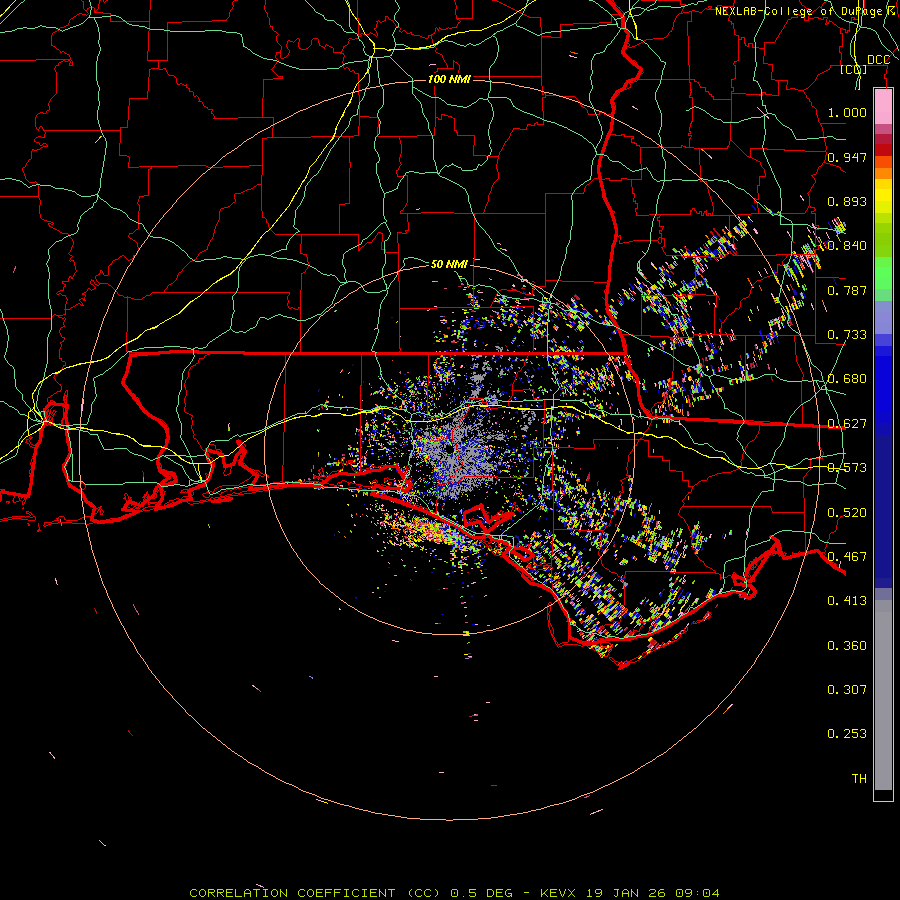The width and height of the screenshot is (900, 900).
Task: Click the '50 NMI' range ring label
Action: (449, 264)
